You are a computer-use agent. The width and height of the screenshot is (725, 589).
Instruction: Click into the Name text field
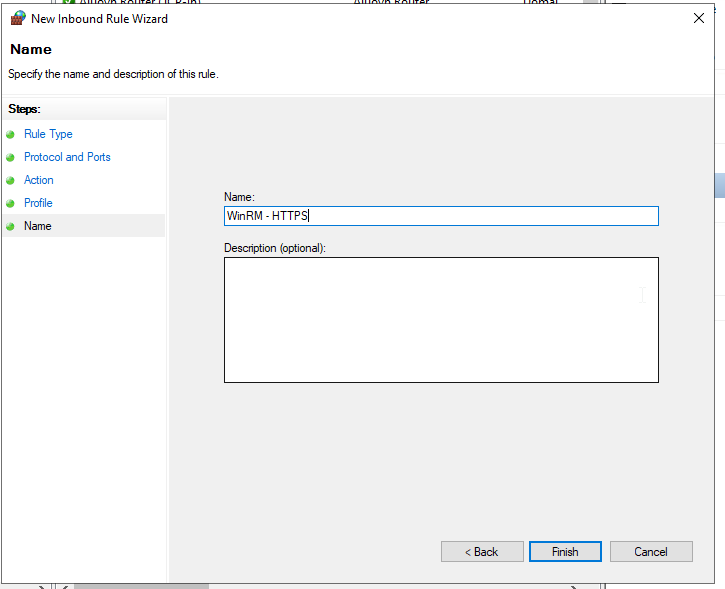click(440, 216)
